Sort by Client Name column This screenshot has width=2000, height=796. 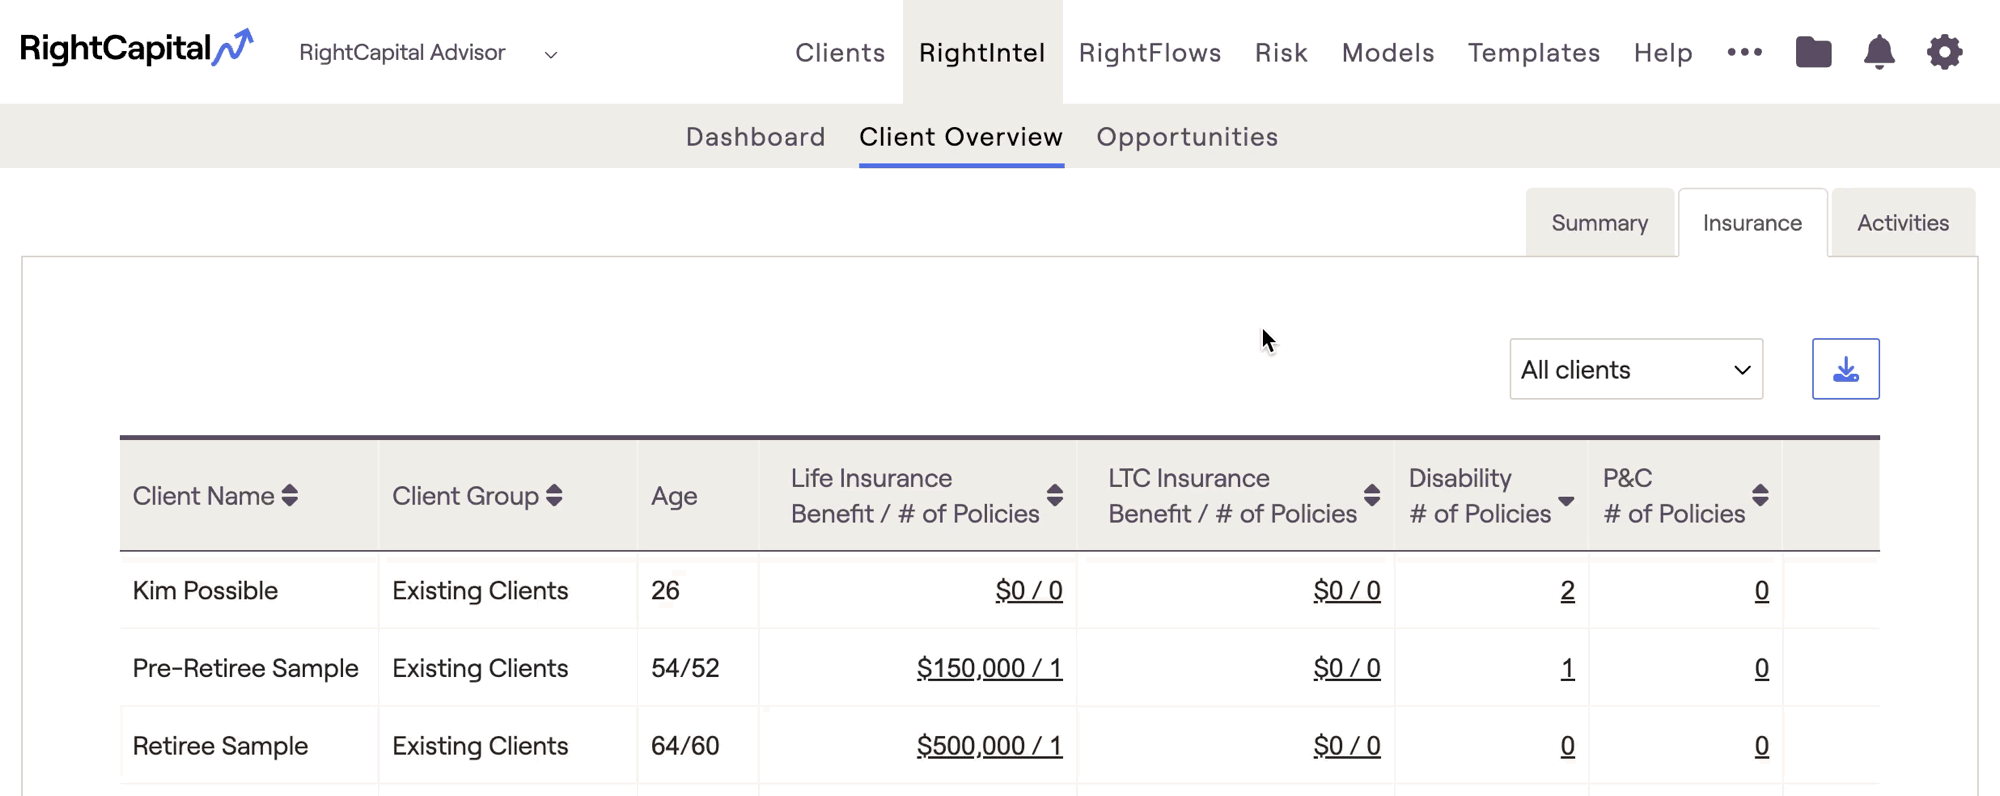(290, 495)
